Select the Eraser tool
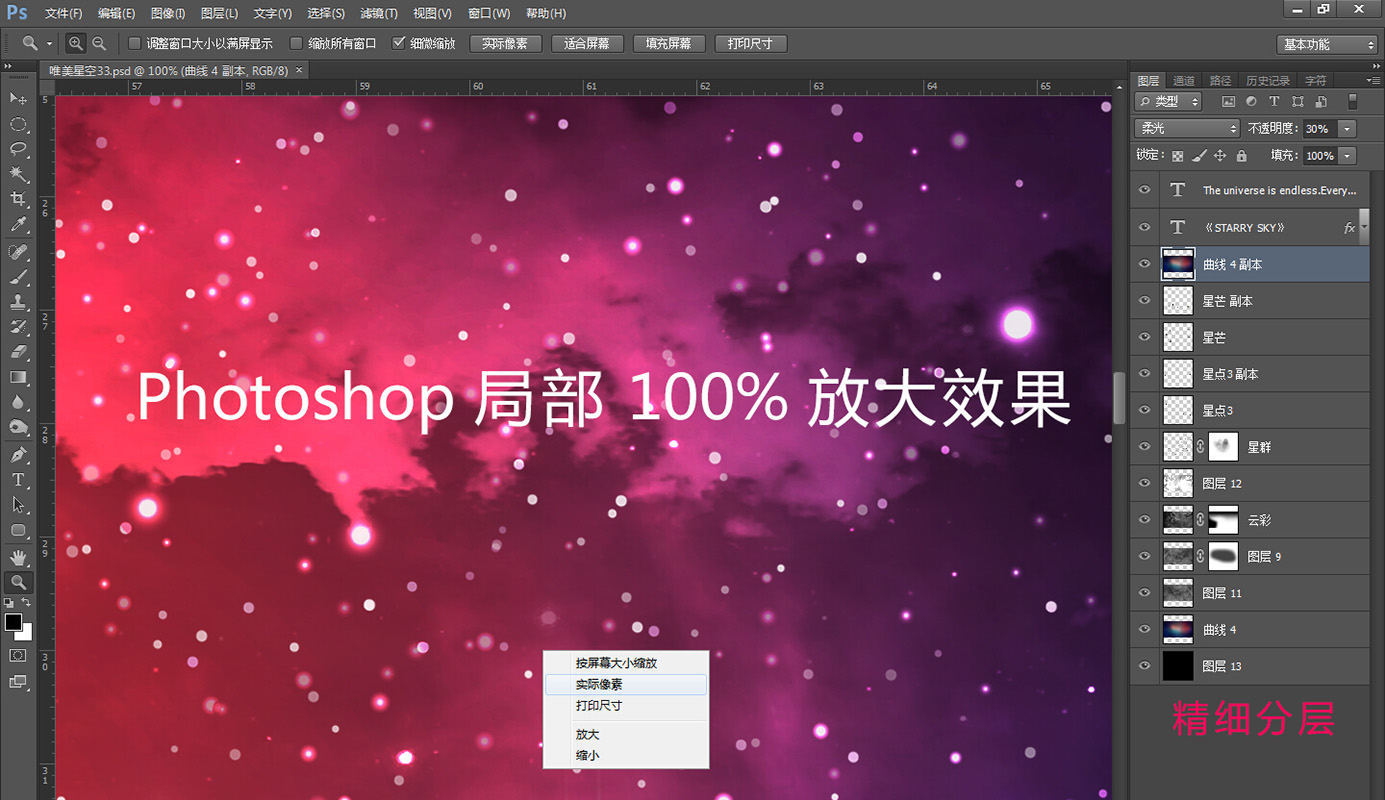Image resolution: width=1385 pixels, height=800 pixels. click(x=18, y=352)
